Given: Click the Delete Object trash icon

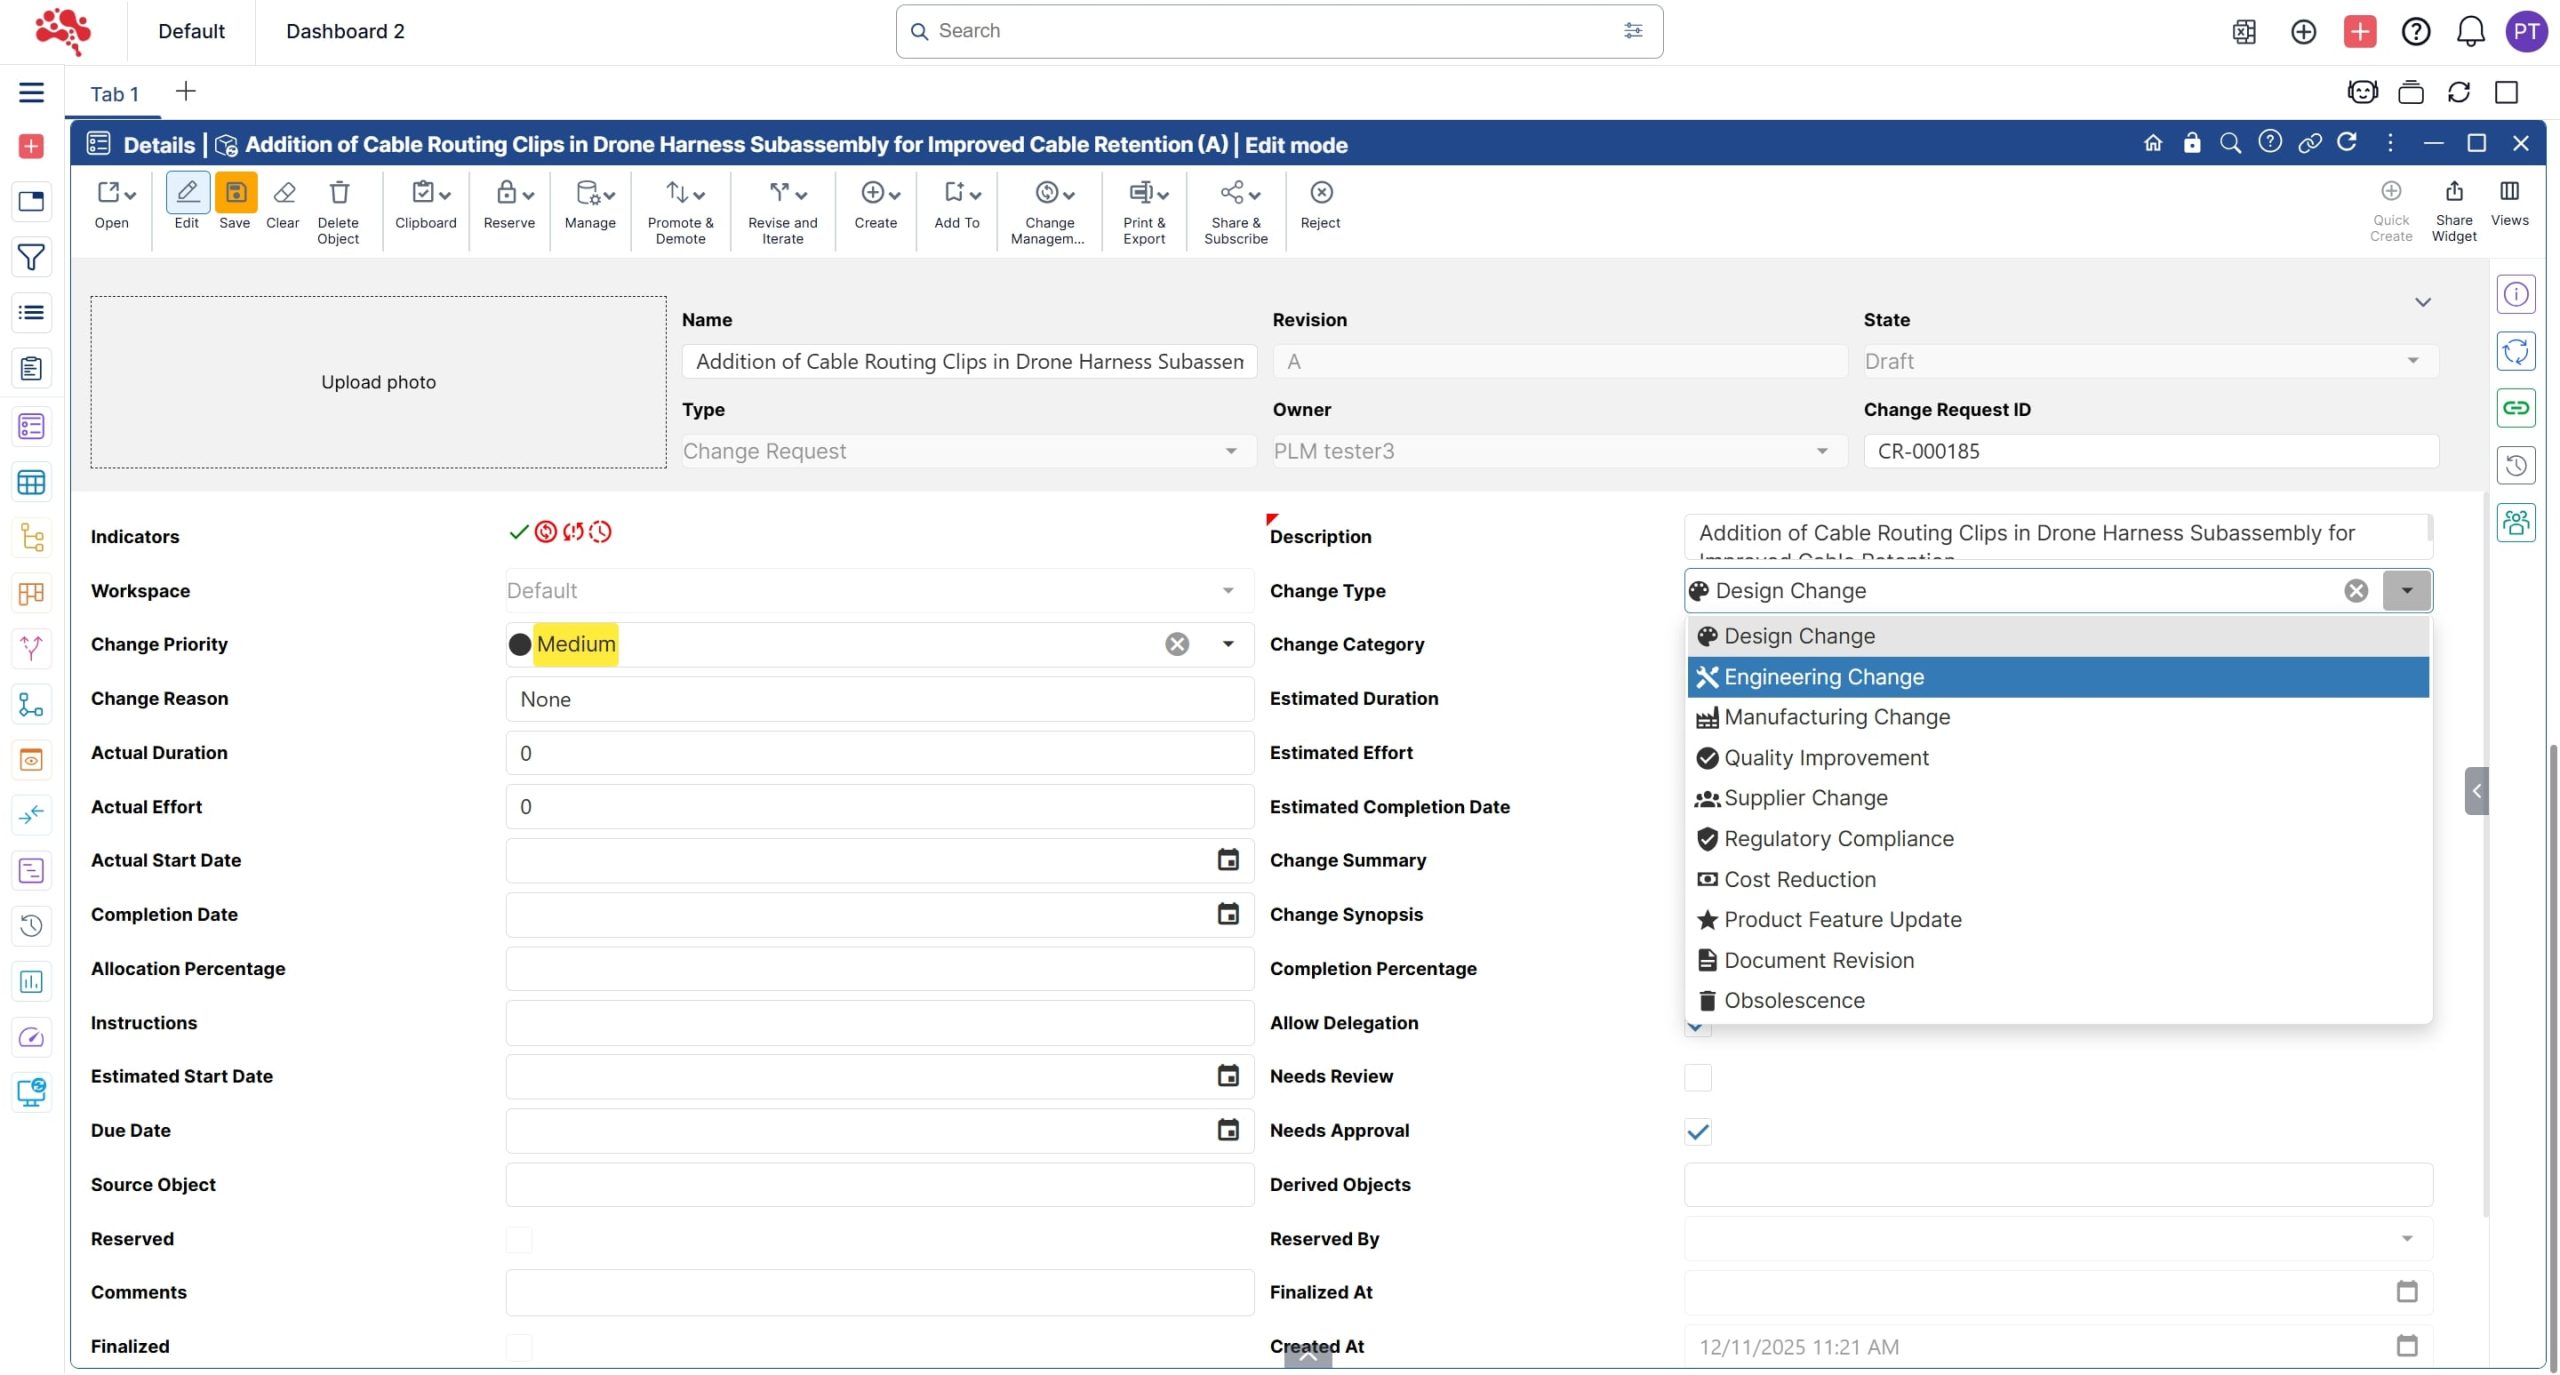Looking at the screenshot, I should click(x=338, y=194).
